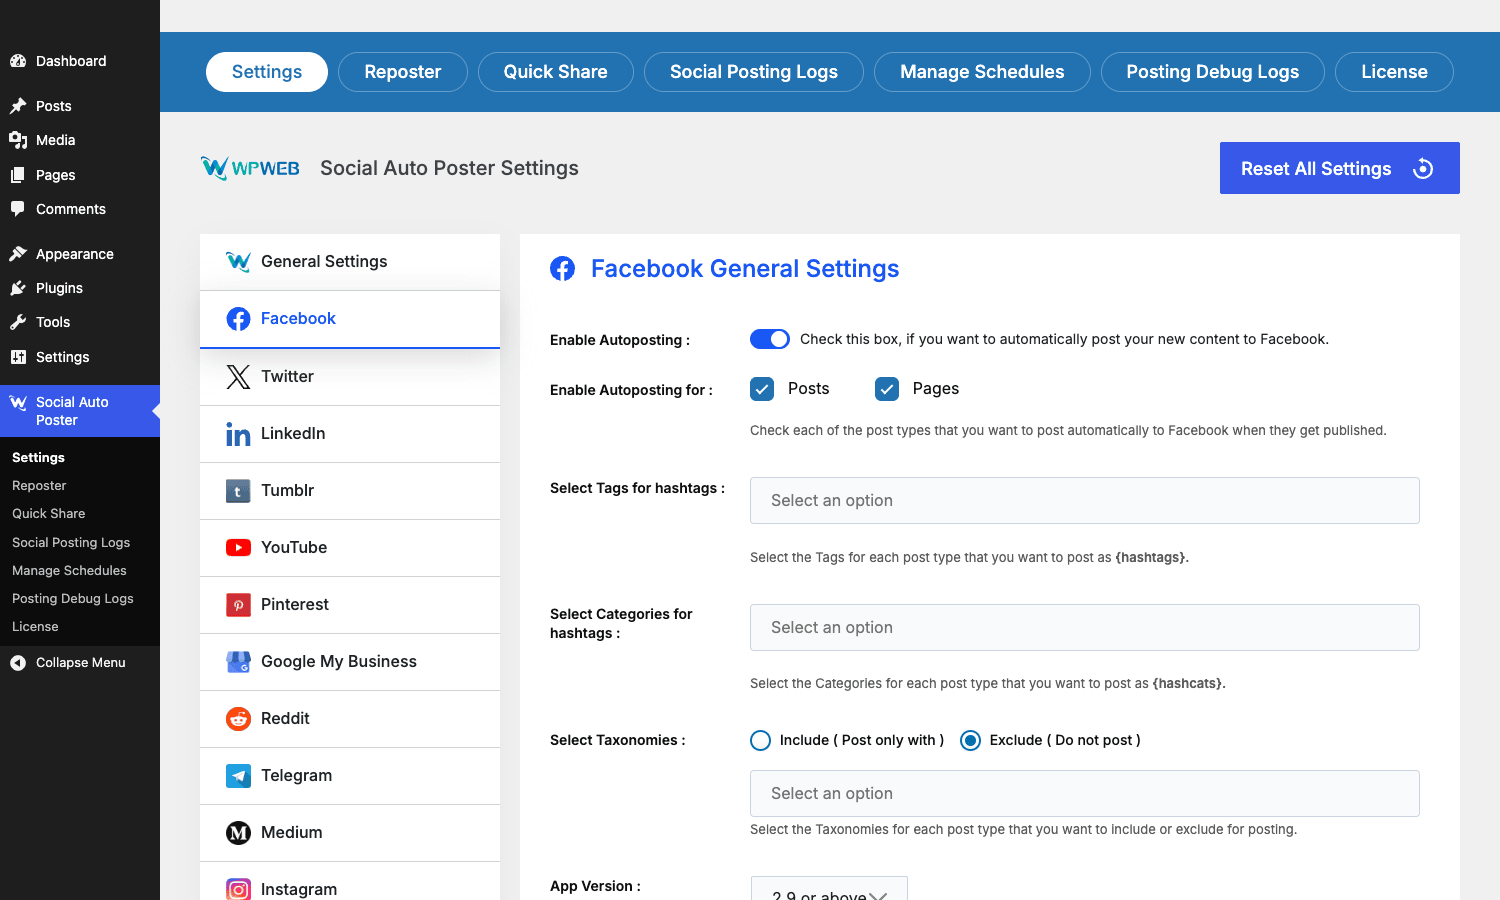Click the Twitter X icon

pos(238,376)
